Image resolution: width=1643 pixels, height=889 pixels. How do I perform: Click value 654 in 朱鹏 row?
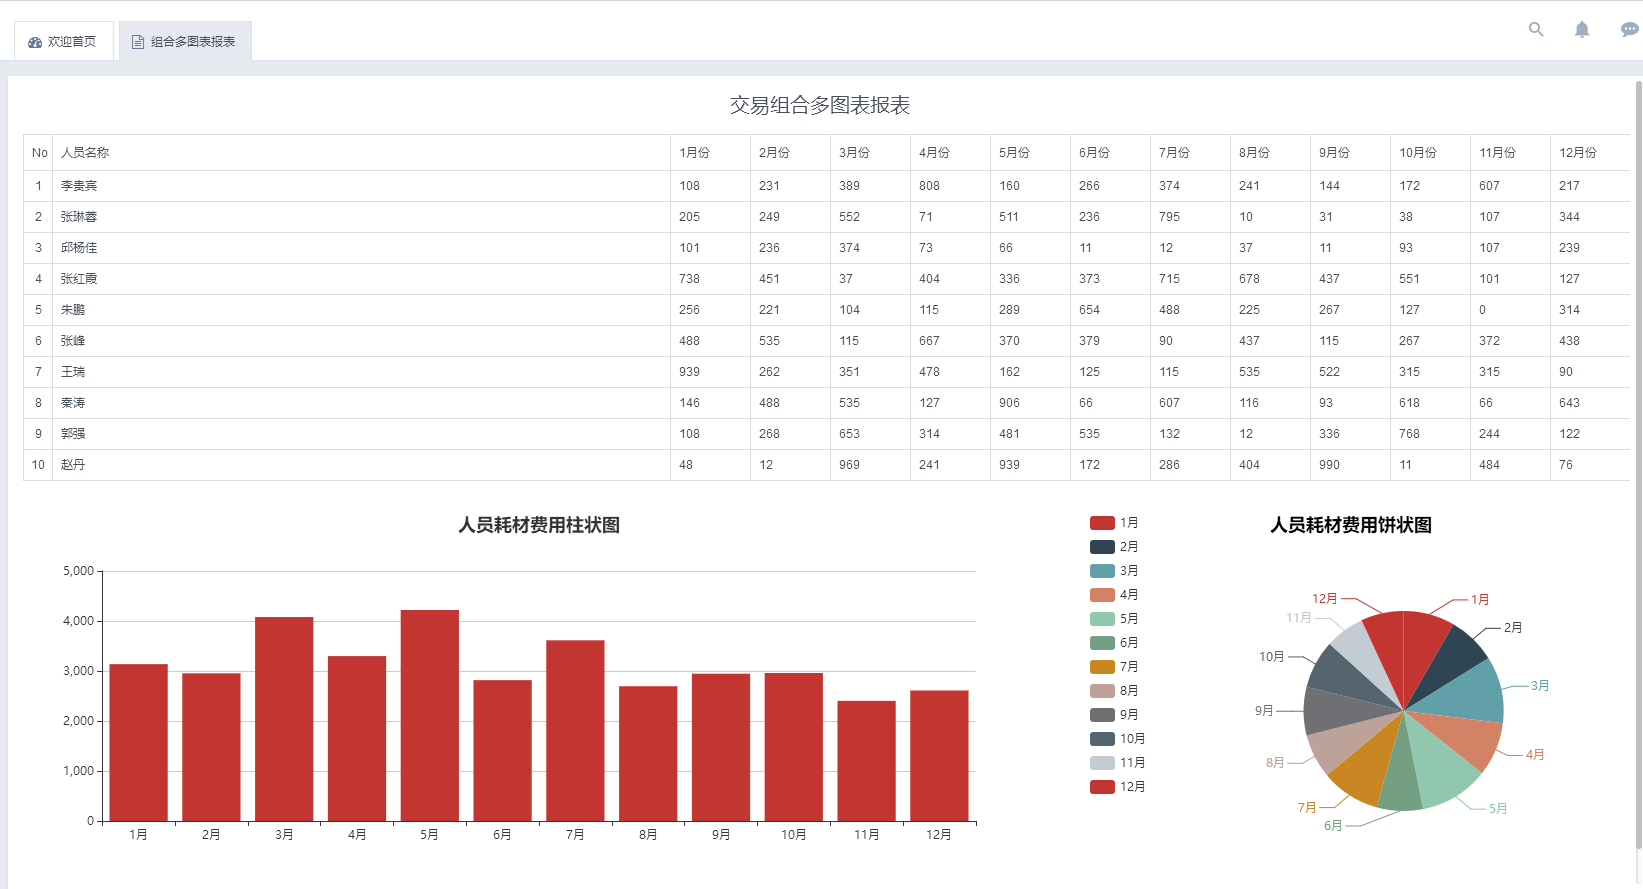click(1089, 310)
